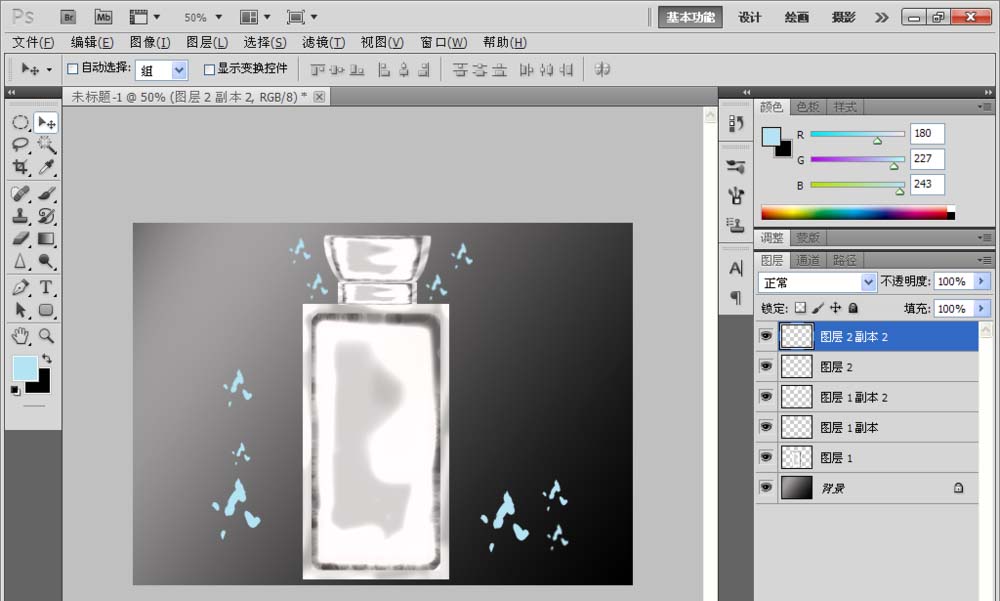Image resolution: width=1000 pixels, height=601 pixels.
Task: Select the Rounded Rectangle shape tool
Action: click(46, 310)
